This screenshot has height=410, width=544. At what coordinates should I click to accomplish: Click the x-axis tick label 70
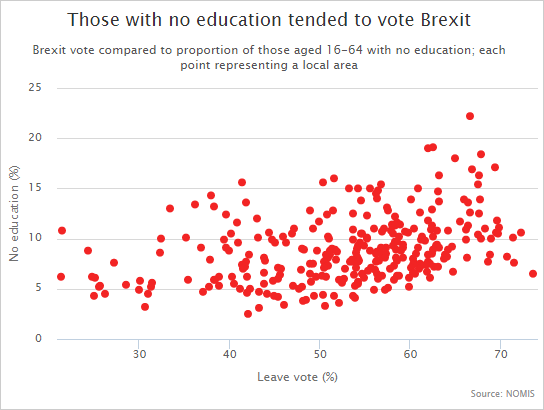(x=500, y=354)
